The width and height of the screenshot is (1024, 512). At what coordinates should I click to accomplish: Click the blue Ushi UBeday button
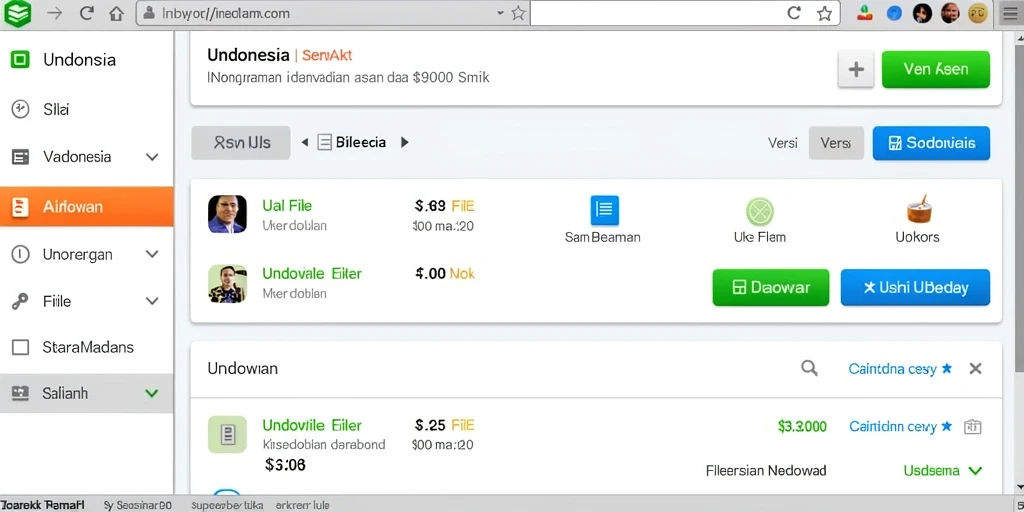click(x=915, y=287)
